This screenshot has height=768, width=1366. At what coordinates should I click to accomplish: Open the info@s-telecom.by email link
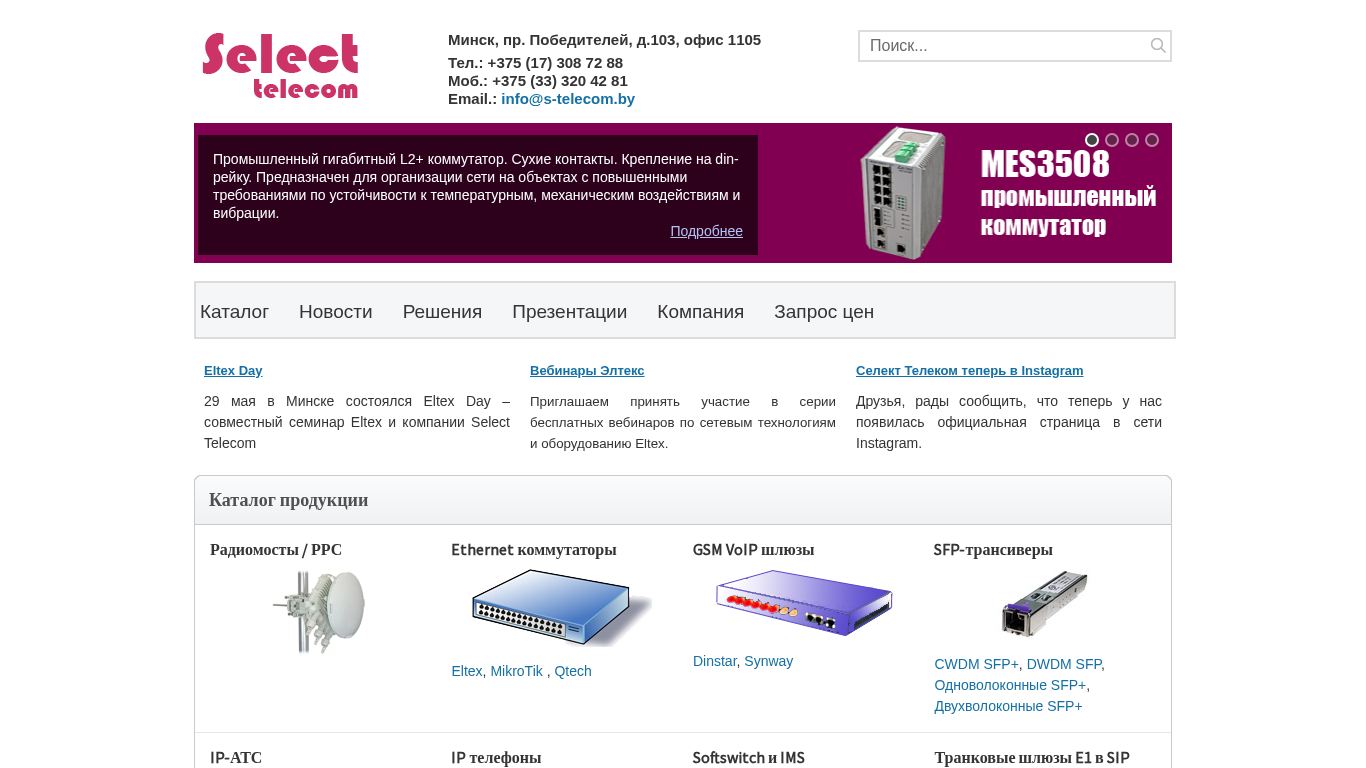click(568, 99)
